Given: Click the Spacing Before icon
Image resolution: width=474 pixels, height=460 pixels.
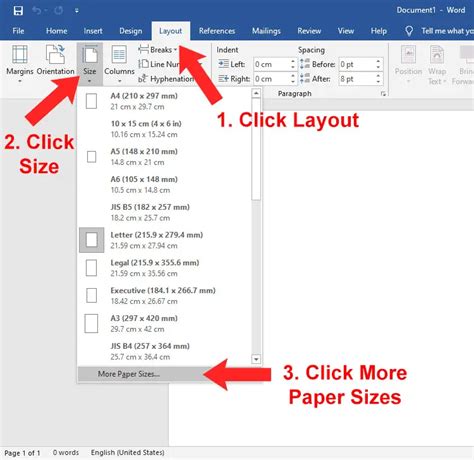Looking at the screenshot, I should (x=305, y=64).
